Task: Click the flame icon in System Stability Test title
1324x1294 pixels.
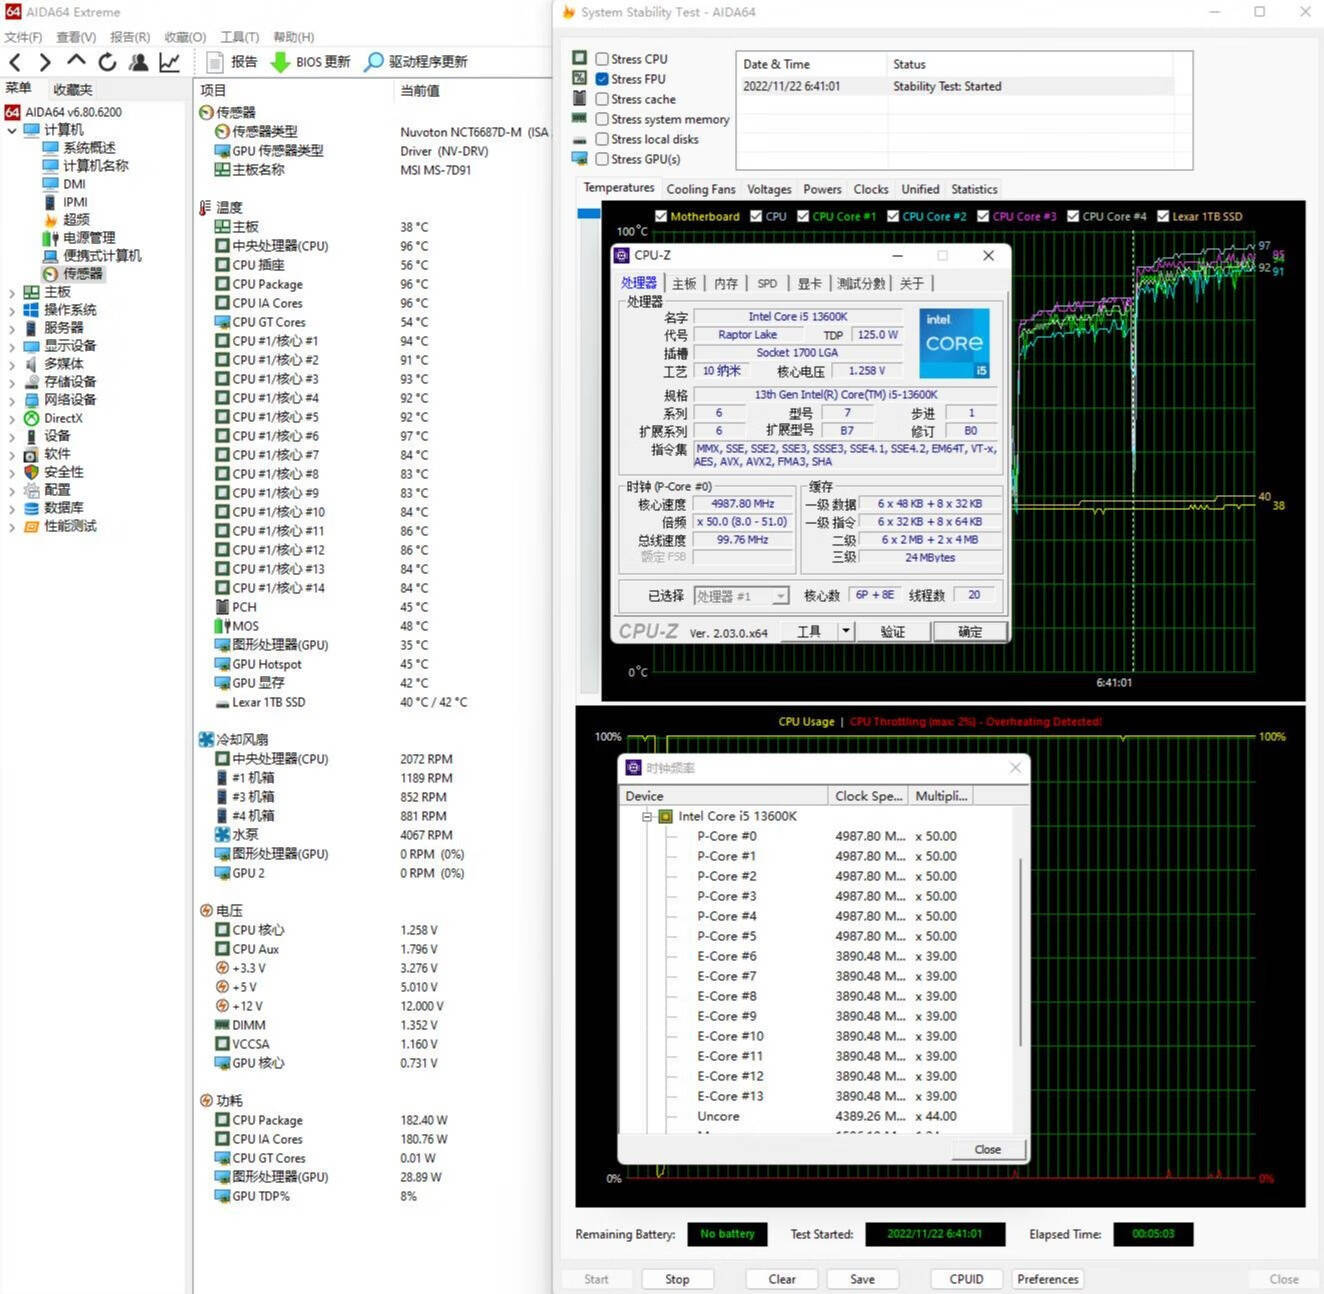Action: coord(569,12)
